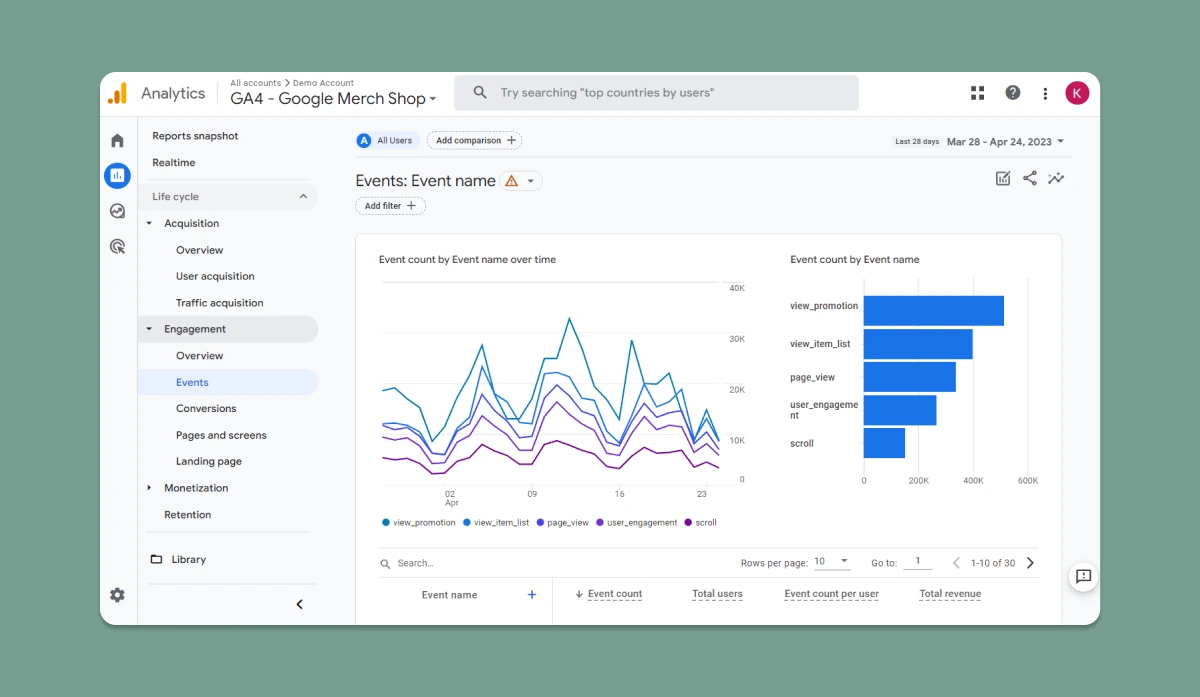Open the Rows per page dropdown
The height and width of the screenshot is (697, 1200).
(x=831, y=562)
